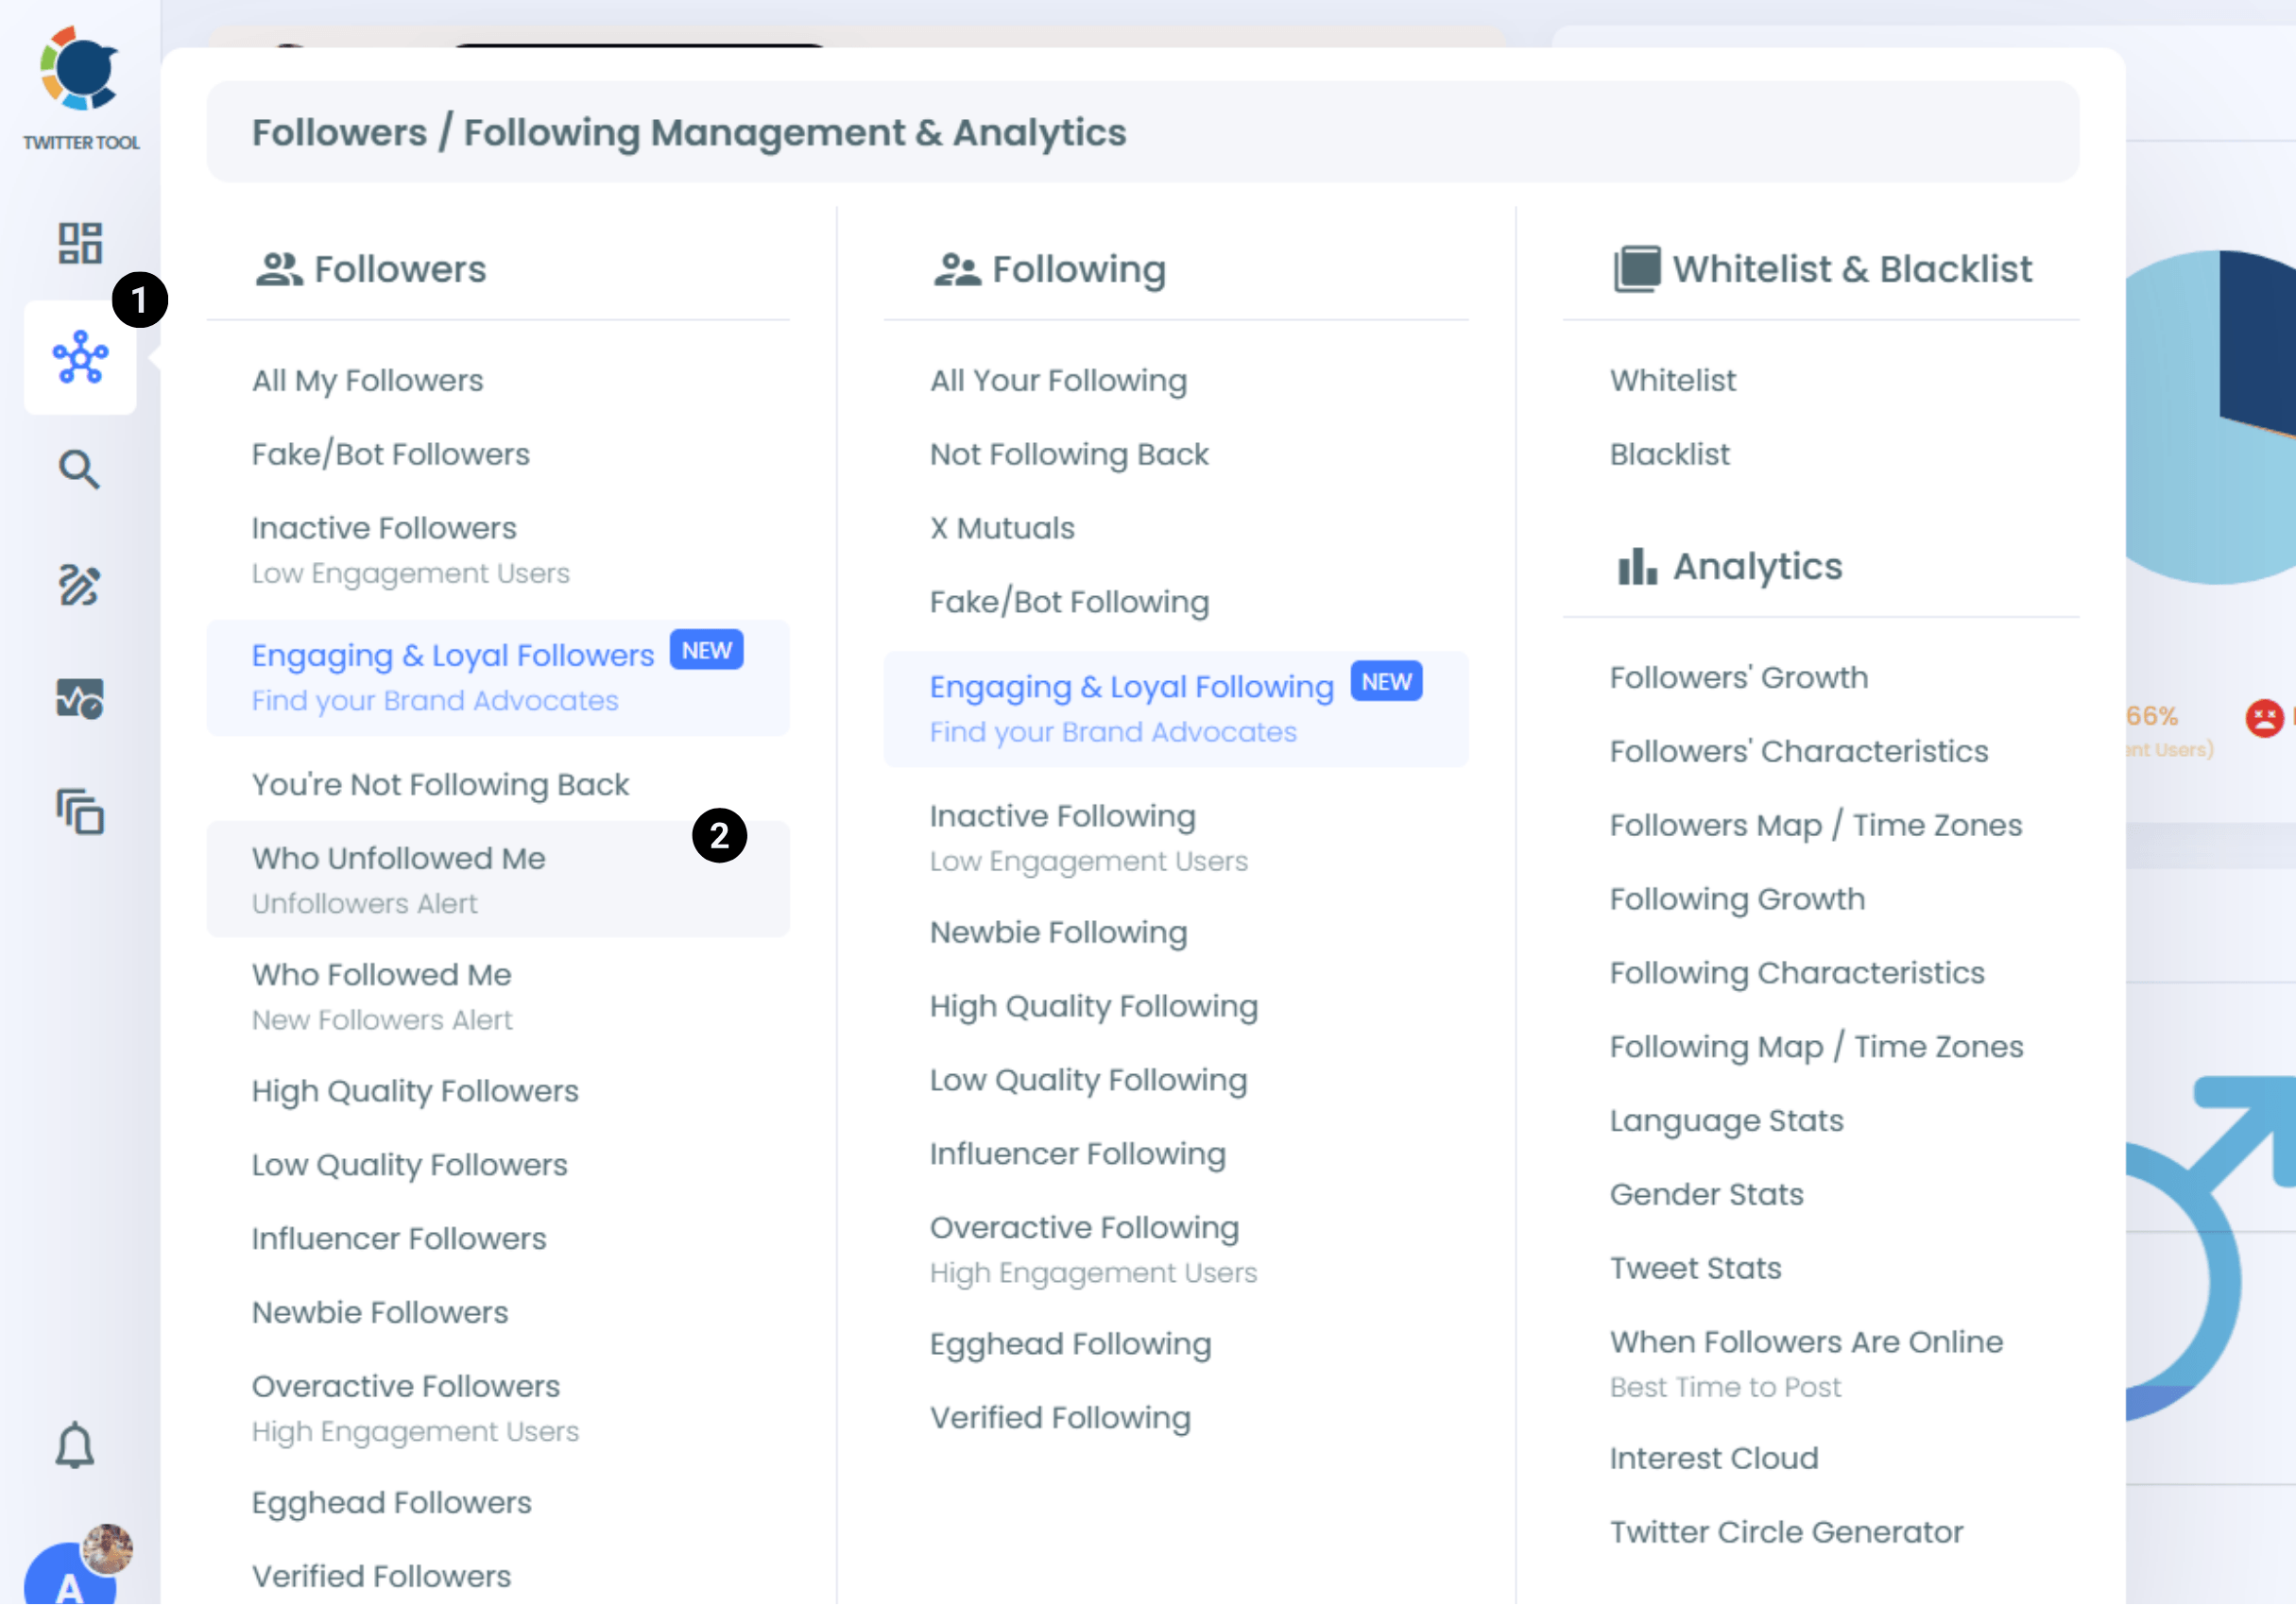
Task: Open the search tool from the sidebar
Action: (78, 469)
